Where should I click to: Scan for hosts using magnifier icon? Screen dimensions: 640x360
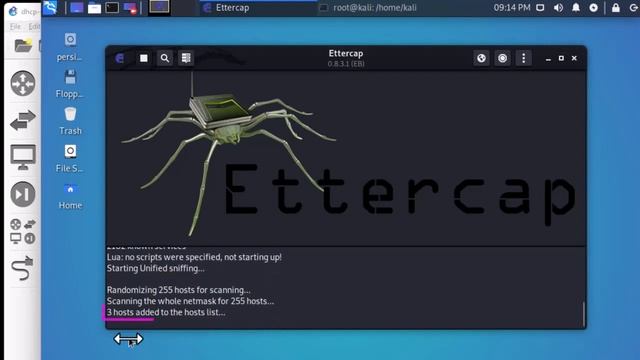[165, 58]
